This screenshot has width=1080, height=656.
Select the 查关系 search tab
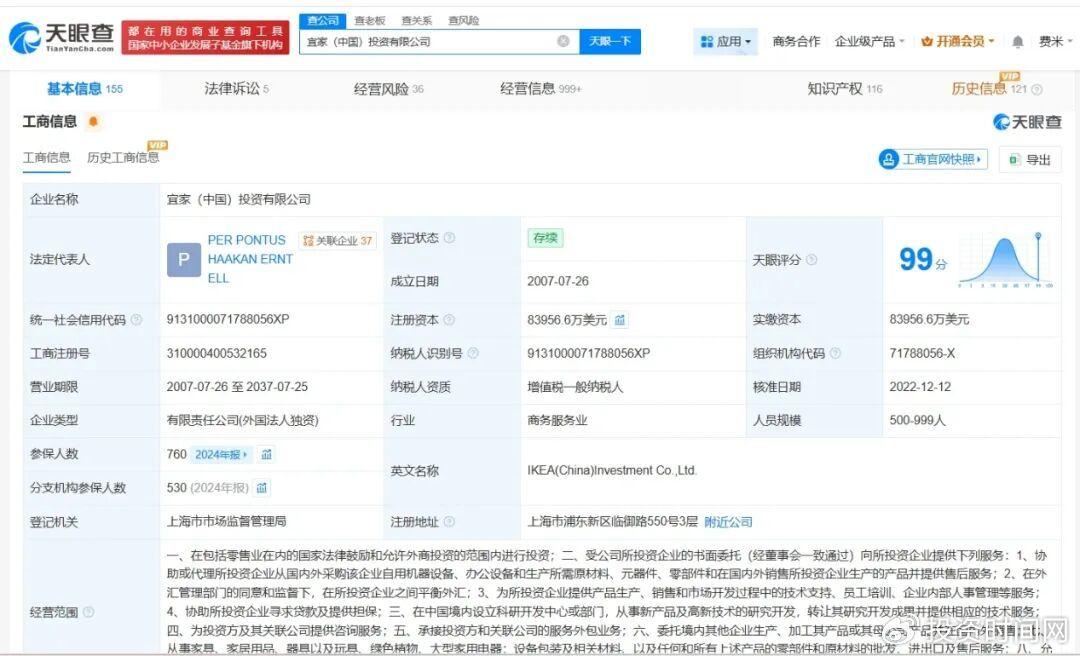click(x=417, y=21)
